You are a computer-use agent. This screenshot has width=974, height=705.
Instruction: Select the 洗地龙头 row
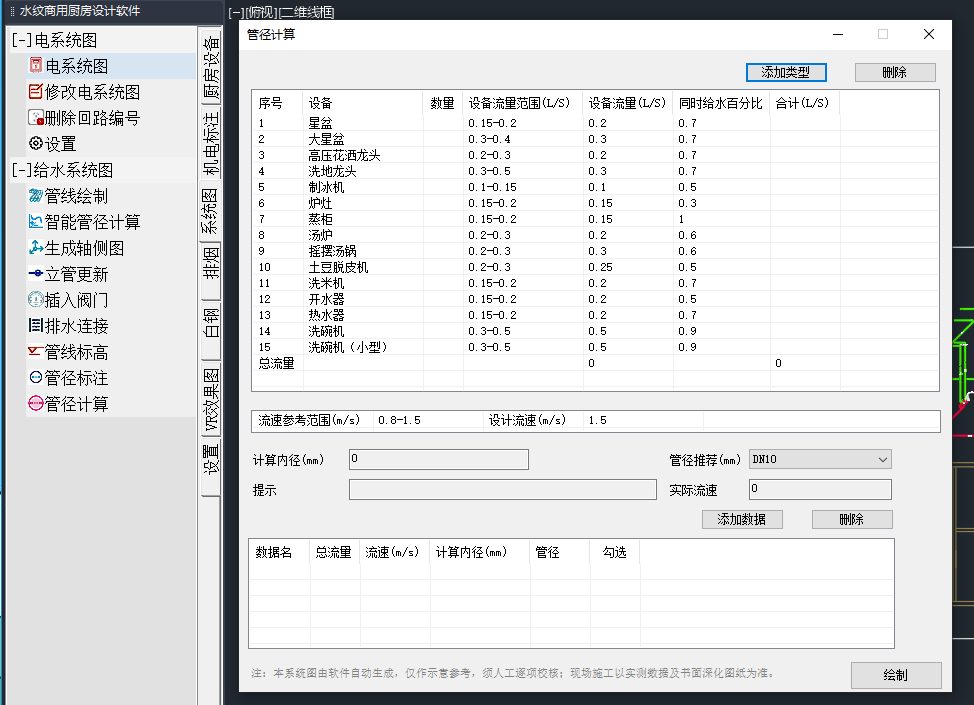tap(594, 171)
